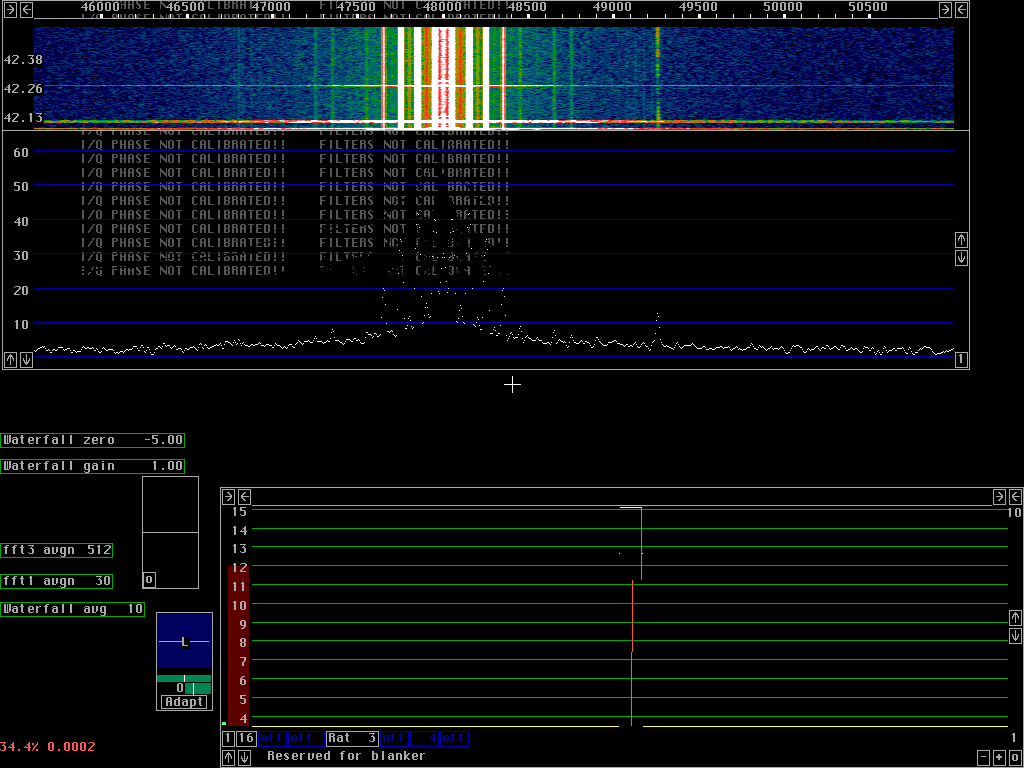
Task: Change the Waterfall avg 10 value
Action: click(x=72, y=610)
